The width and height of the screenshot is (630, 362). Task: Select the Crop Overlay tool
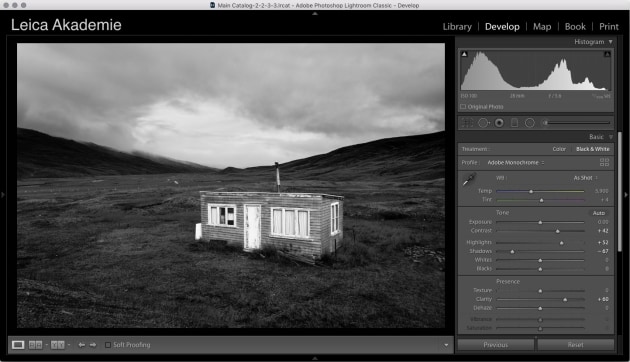[467, 123]
